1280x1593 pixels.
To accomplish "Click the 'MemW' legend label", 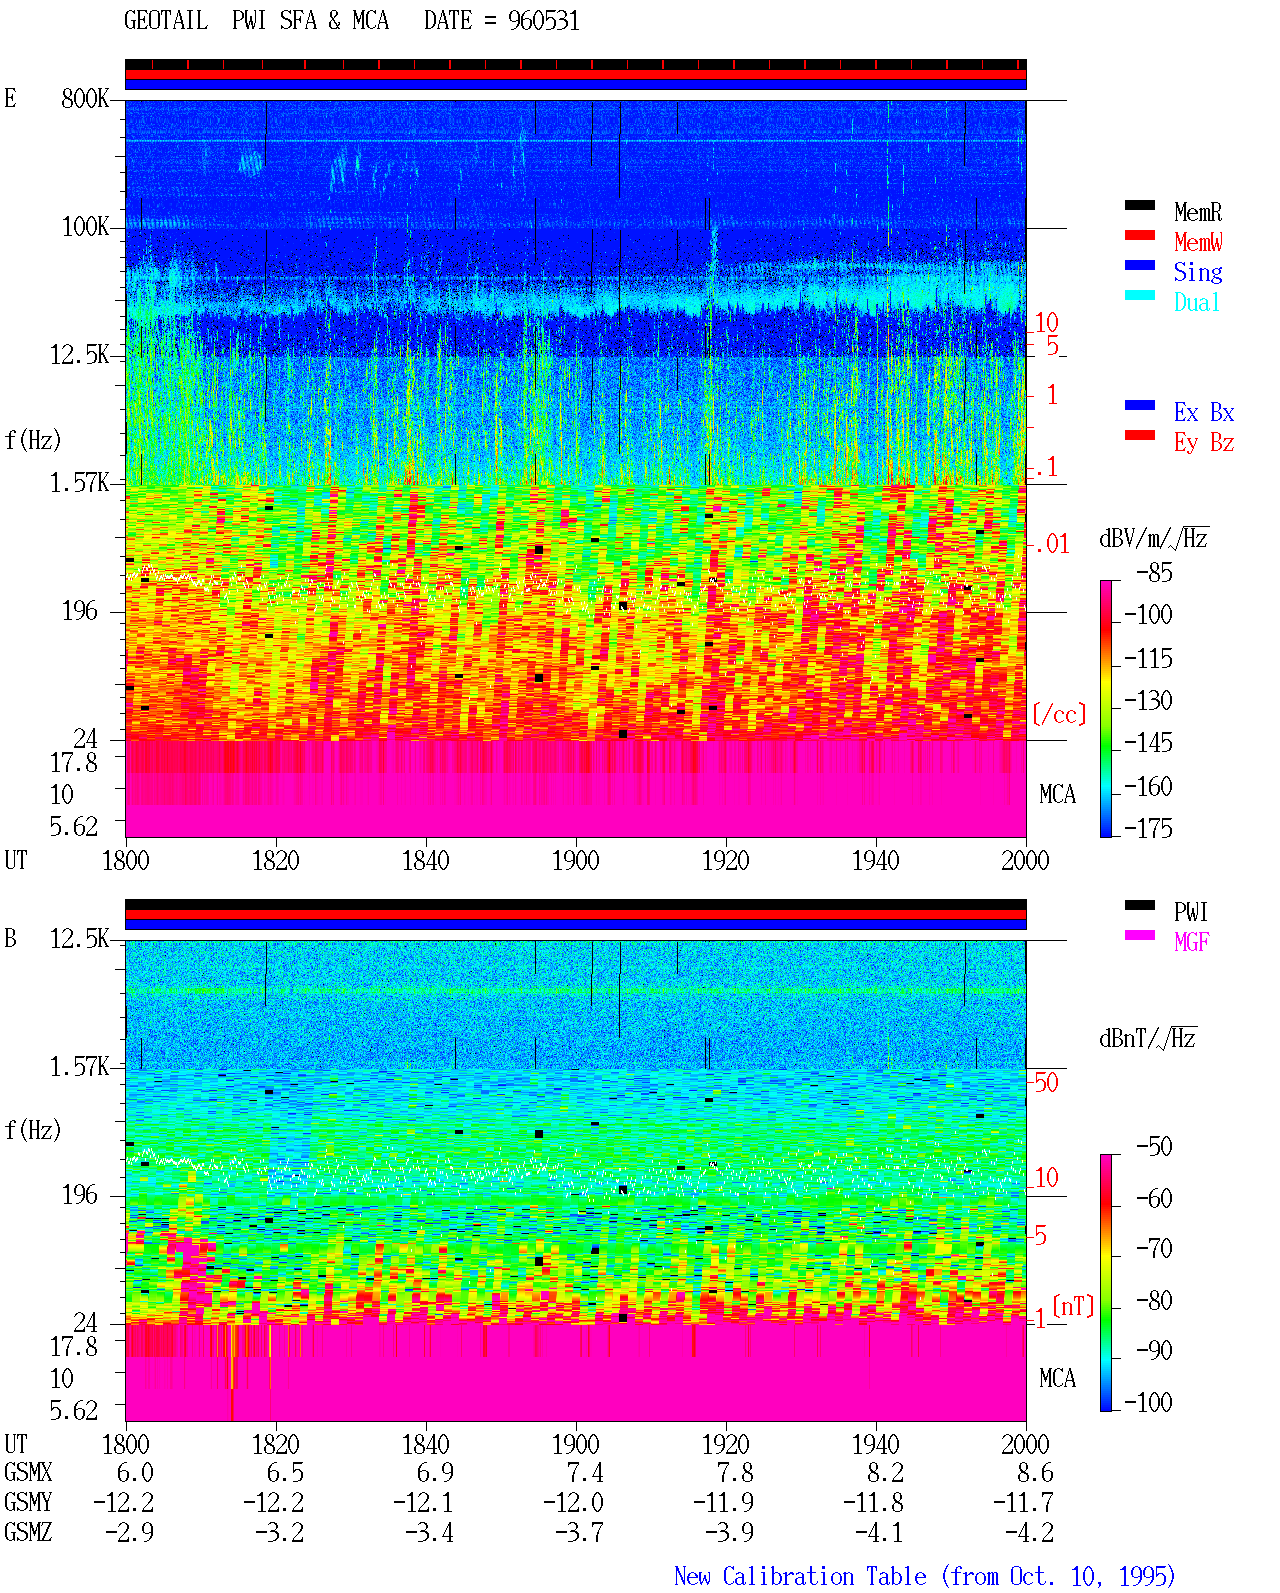I will click(1198, 242).
